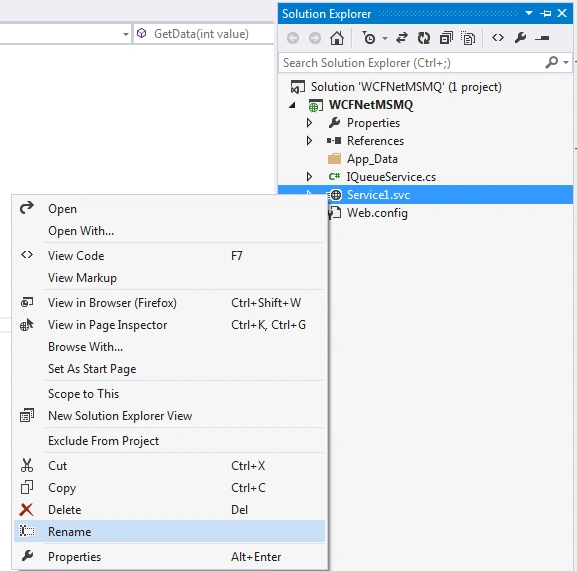Toggle auto-hide pin for Solution Explorer
The width and height of the screenshot is (577, 571).
click(x=545, y=14)
